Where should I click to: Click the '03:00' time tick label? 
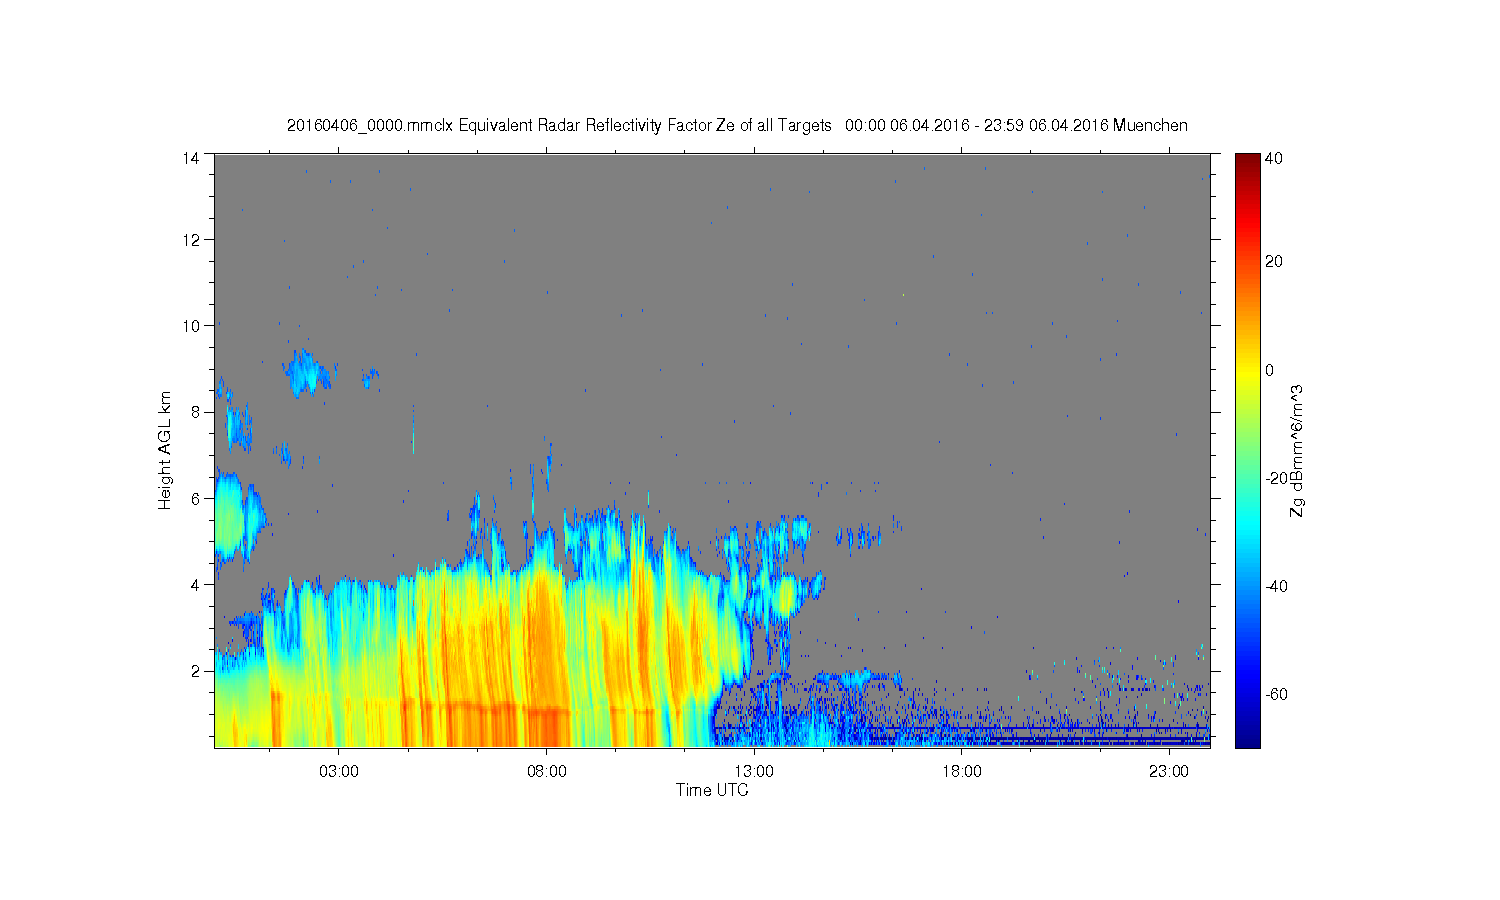tap(339, 771)
